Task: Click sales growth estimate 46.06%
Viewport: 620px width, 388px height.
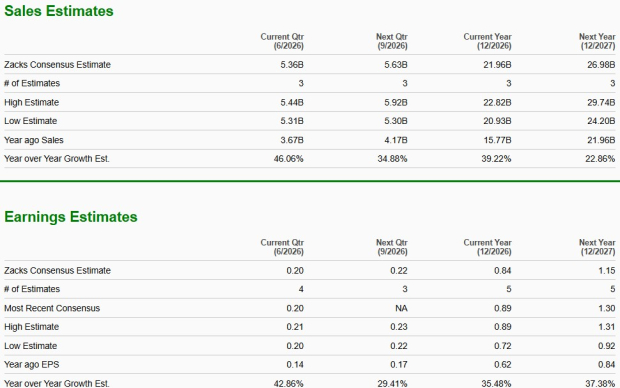Action: pyautogui.click(x=289, y=159)
